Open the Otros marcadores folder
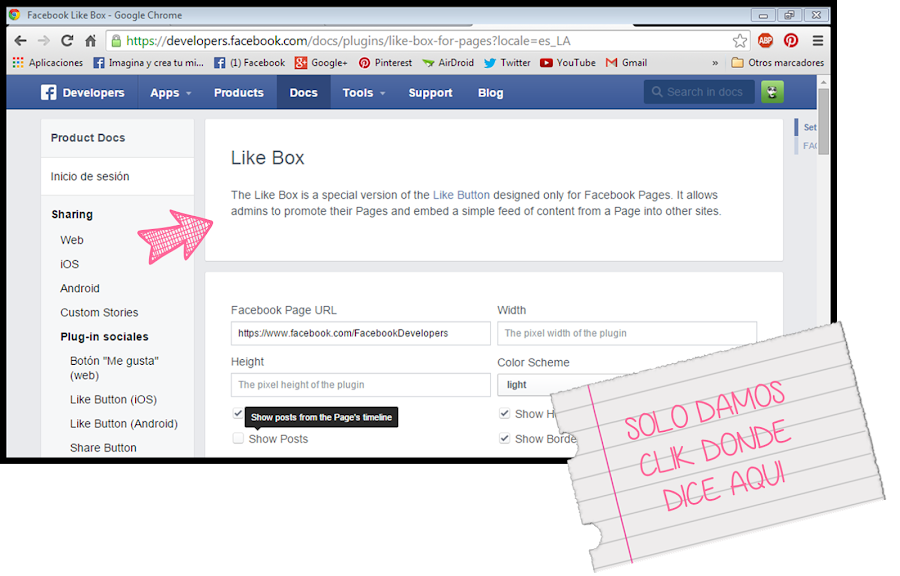Viewport: 900px width, 576px height. (778, 63)
